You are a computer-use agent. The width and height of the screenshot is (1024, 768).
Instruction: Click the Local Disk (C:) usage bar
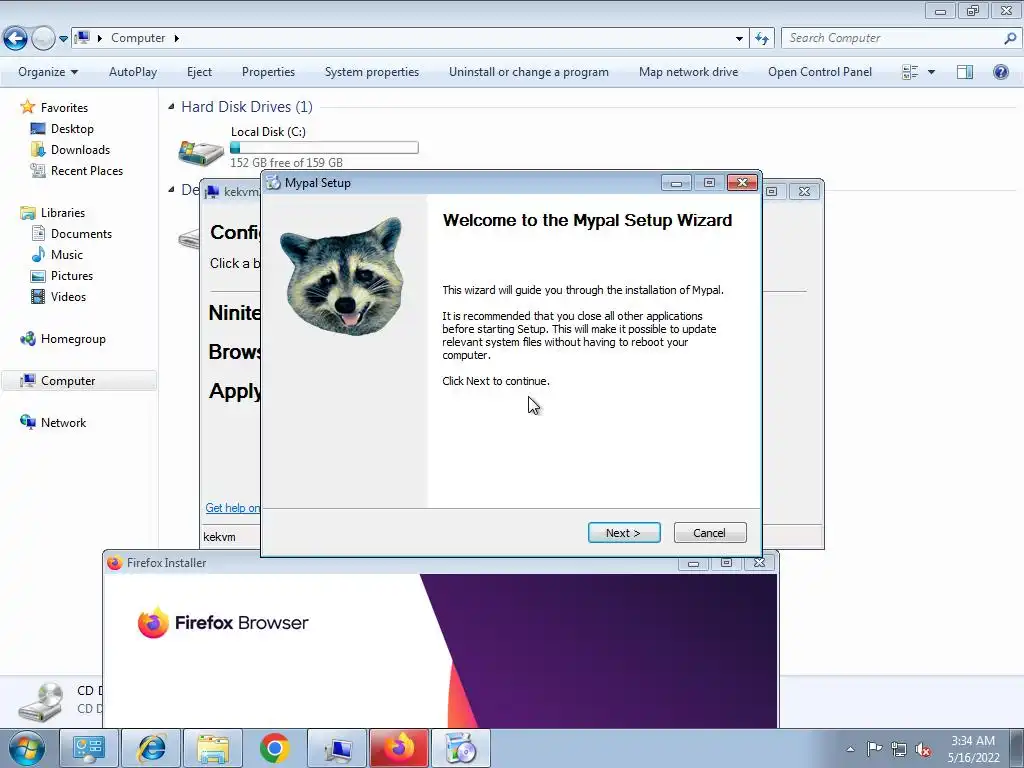click(x=324, y=148)
